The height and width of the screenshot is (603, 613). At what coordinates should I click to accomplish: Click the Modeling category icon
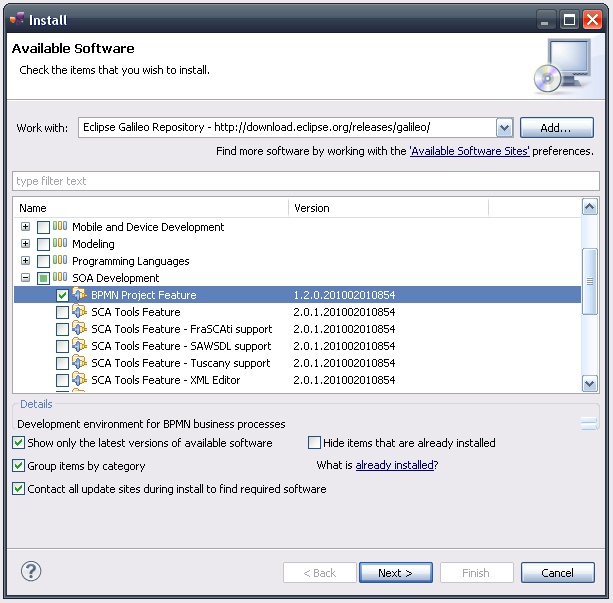[60, 244]
